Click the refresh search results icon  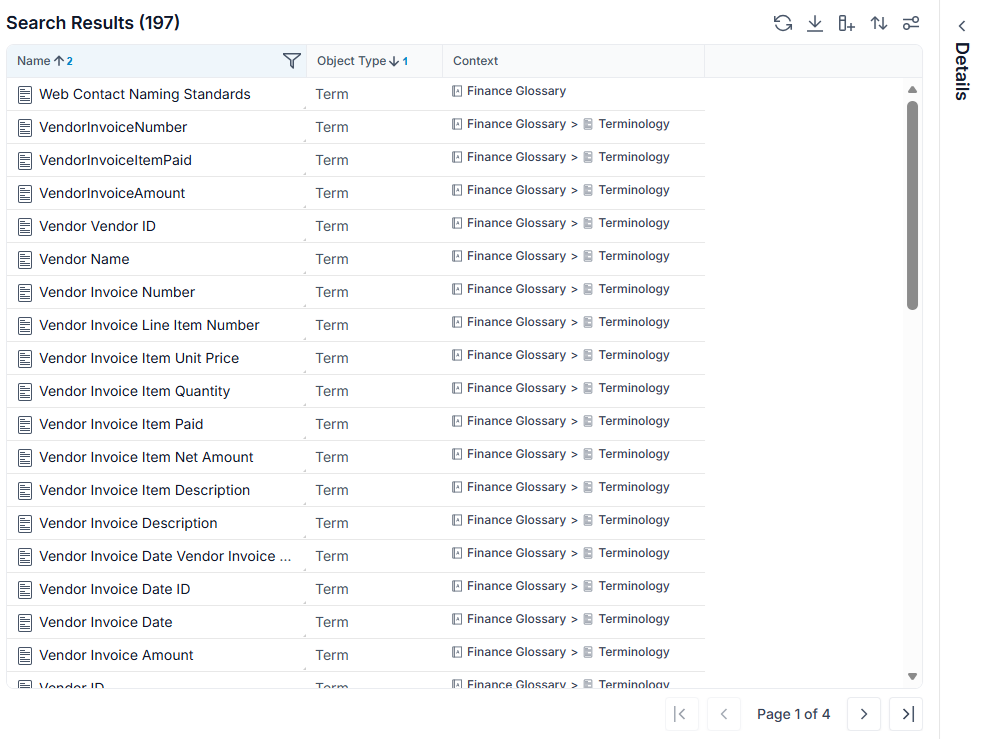783,23
